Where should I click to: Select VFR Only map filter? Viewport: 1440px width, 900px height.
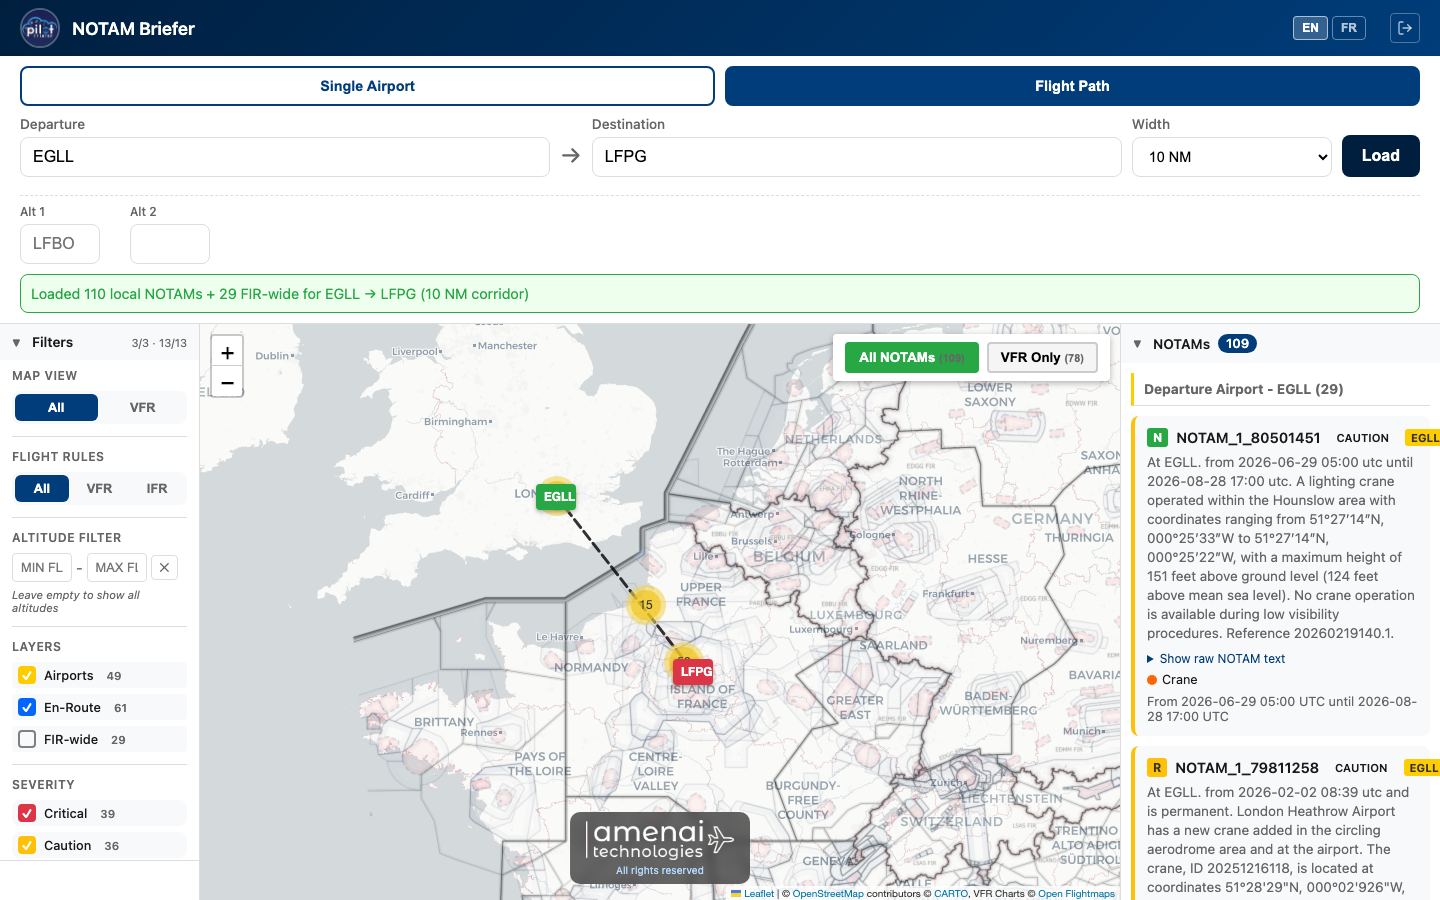[1041, 358]
